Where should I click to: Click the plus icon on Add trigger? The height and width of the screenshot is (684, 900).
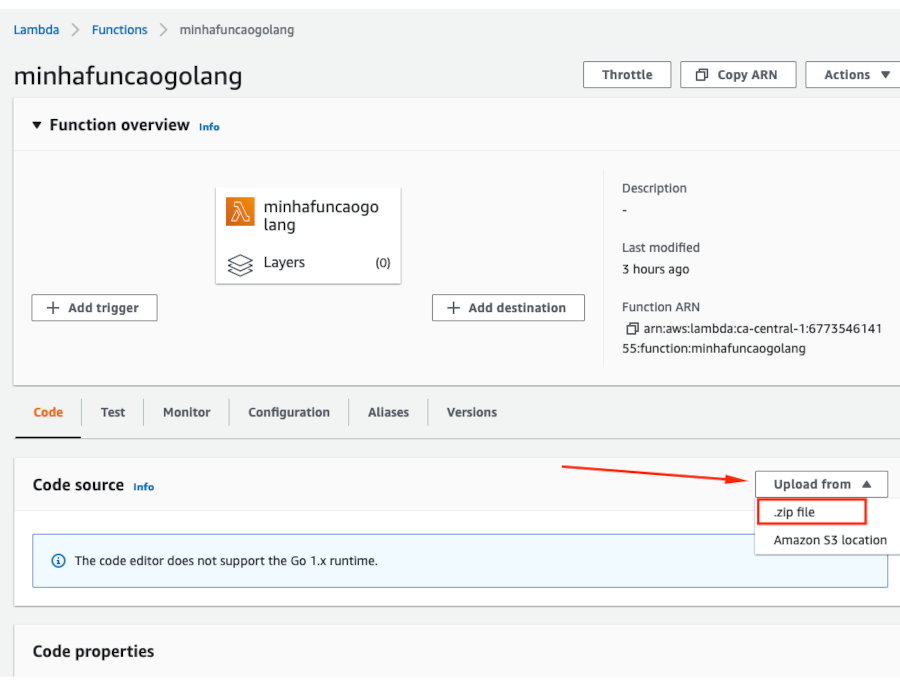[x=54, y=307]
